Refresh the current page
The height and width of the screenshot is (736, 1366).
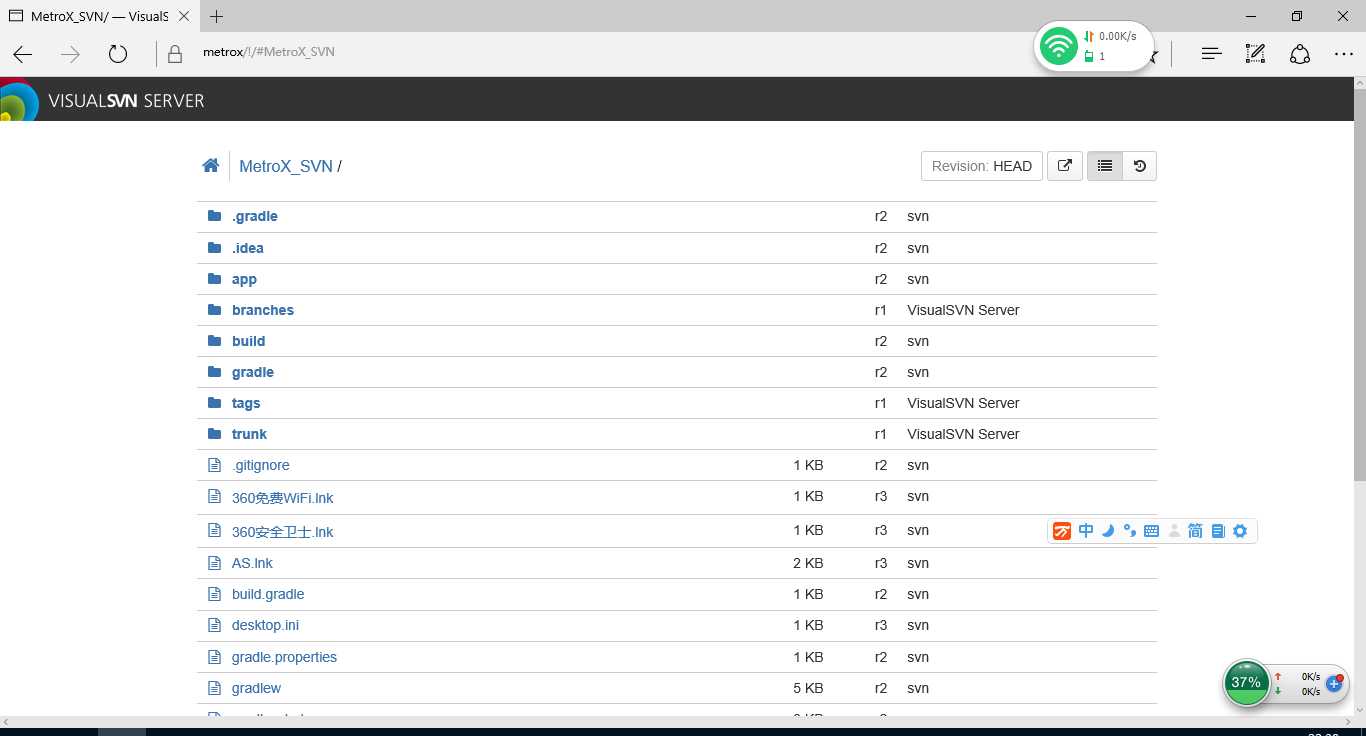tap(118, 54)
